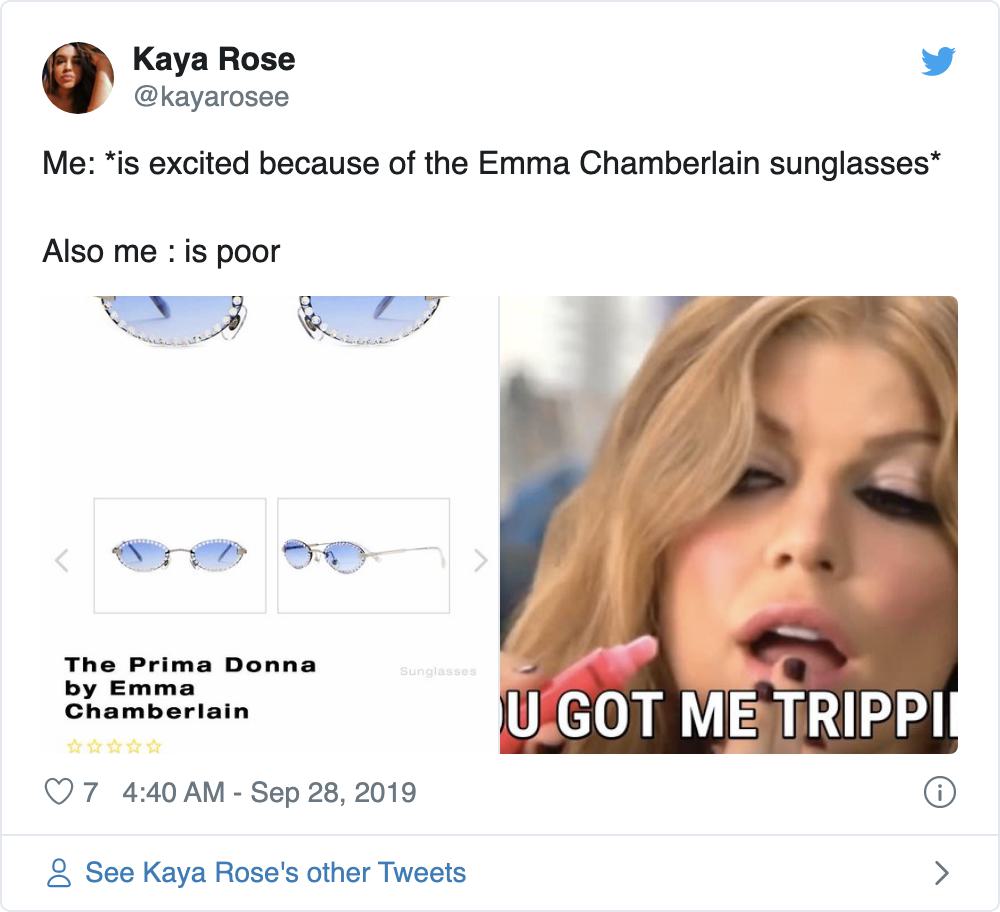Click The Prima Donna by Emma Chamberlain title
Screen dimensions: 1000x912
pyautogui.click(x=190, y=688)
